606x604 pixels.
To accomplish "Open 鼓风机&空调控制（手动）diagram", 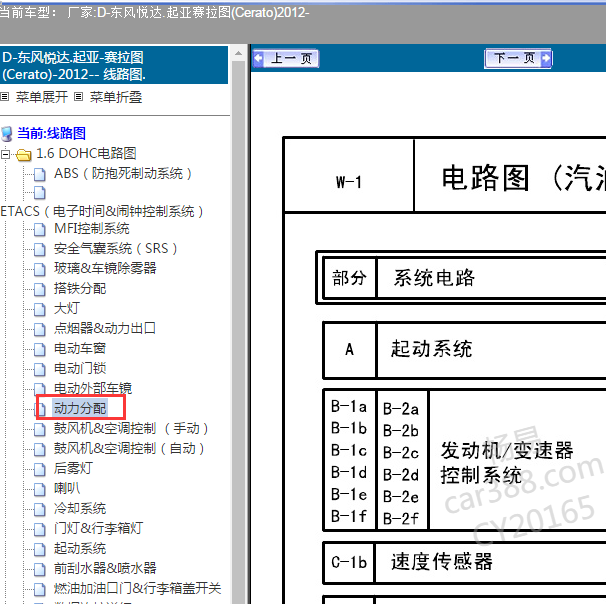I will coord(131,429).
